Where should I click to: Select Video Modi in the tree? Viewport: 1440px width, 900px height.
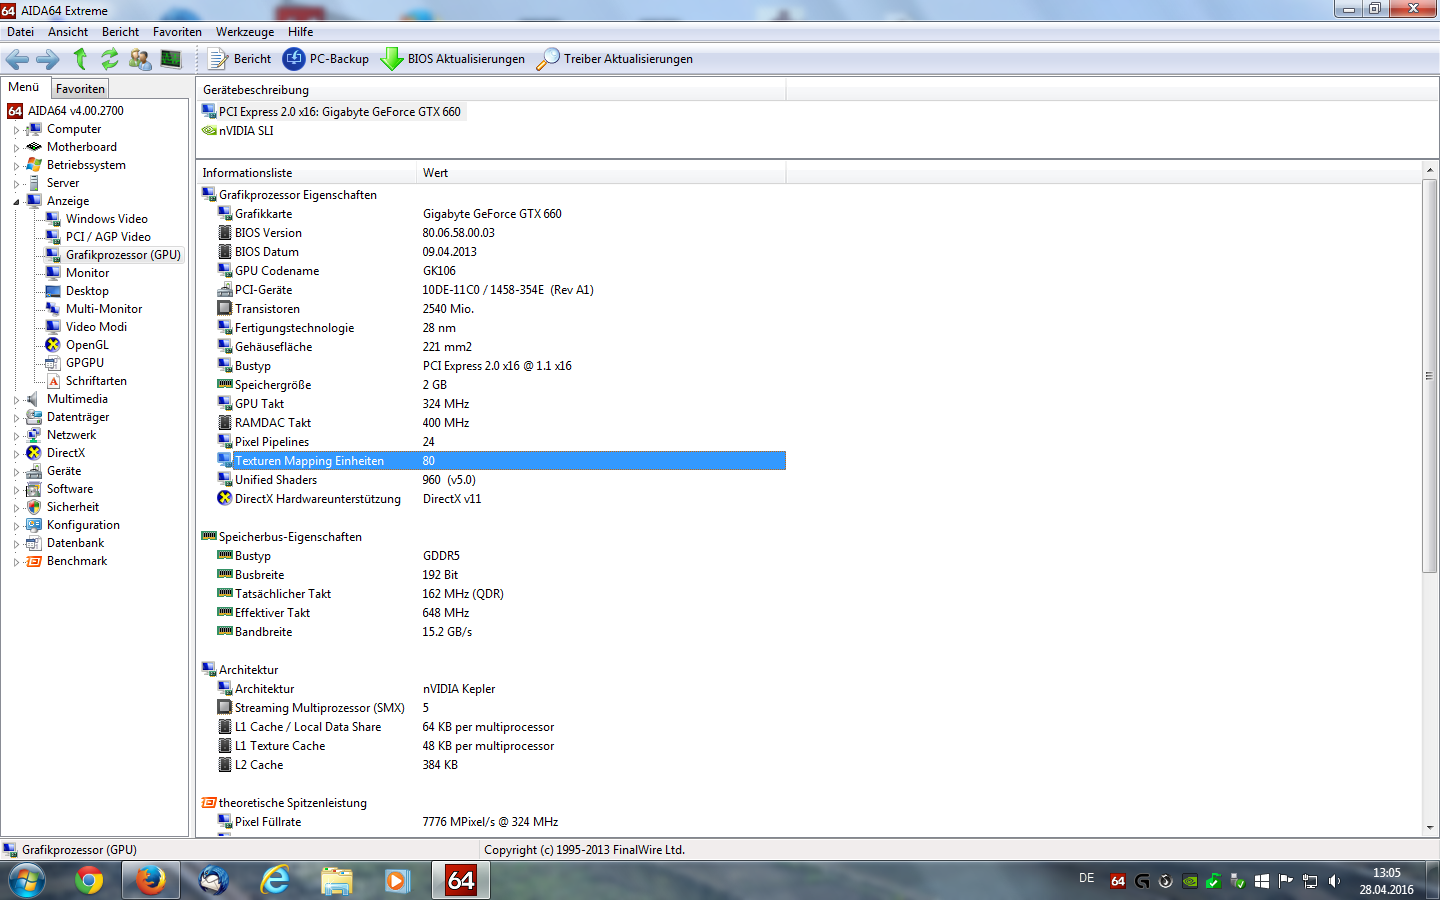tap(96, 327)
